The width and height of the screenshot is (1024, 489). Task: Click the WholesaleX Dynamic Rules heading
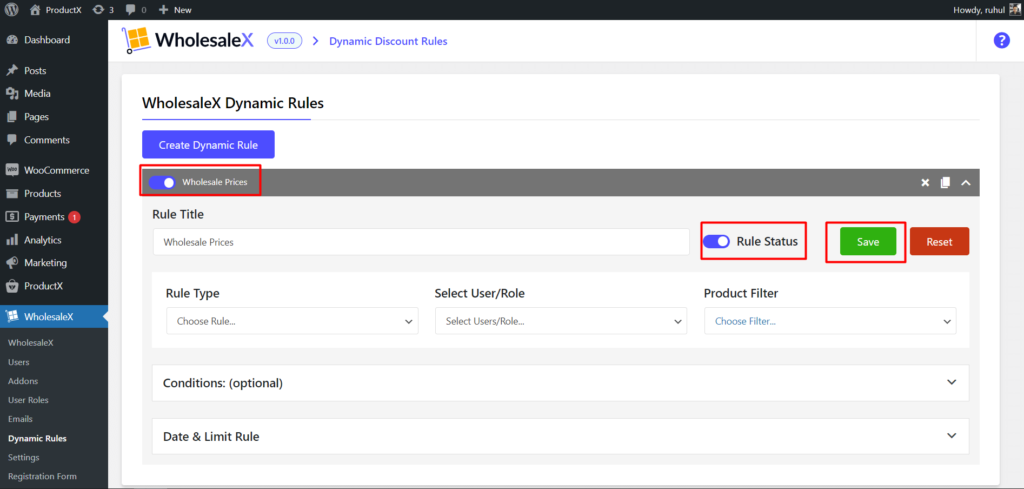(232, 103)
